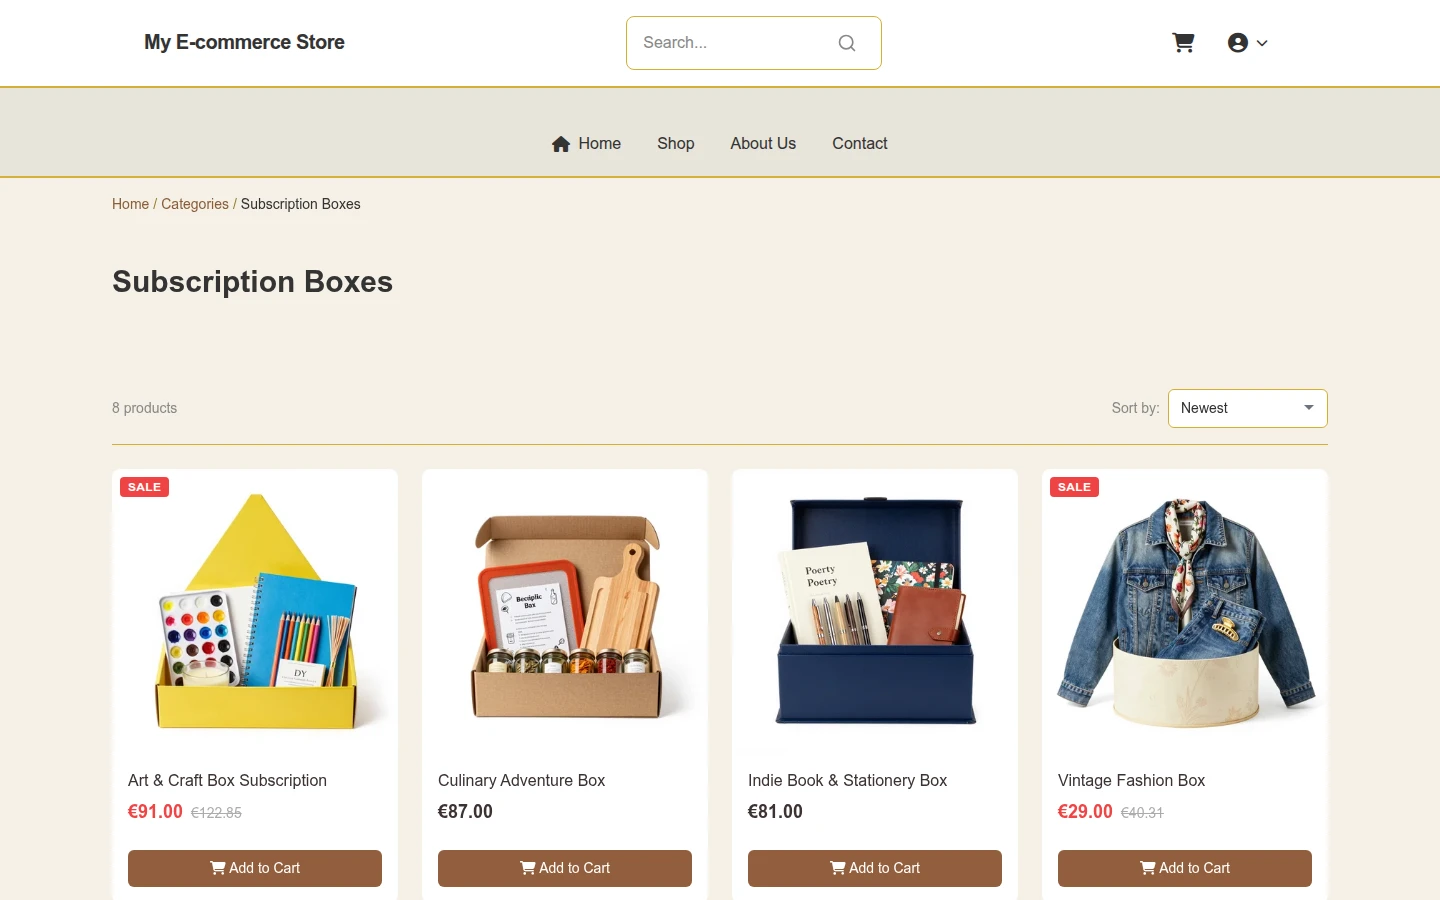Click SALE badge on Vintage Fashion Box
The width and height of the screenshot is (1440, 900).
point(1074,487)
